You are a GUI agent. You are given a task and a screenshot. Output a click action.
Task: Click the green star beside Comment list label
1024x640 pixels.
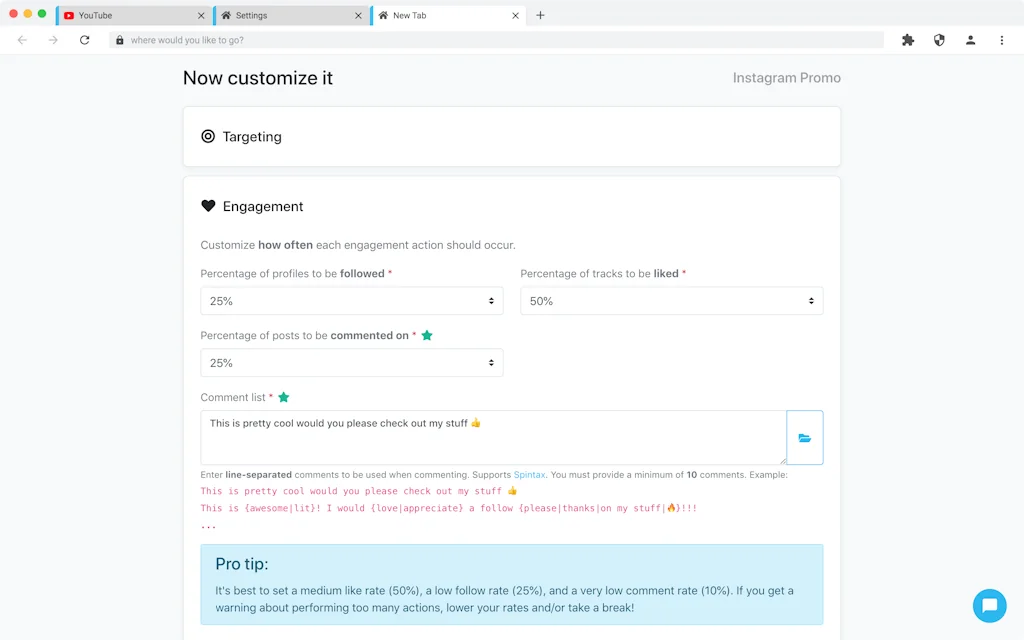(283, 397)
